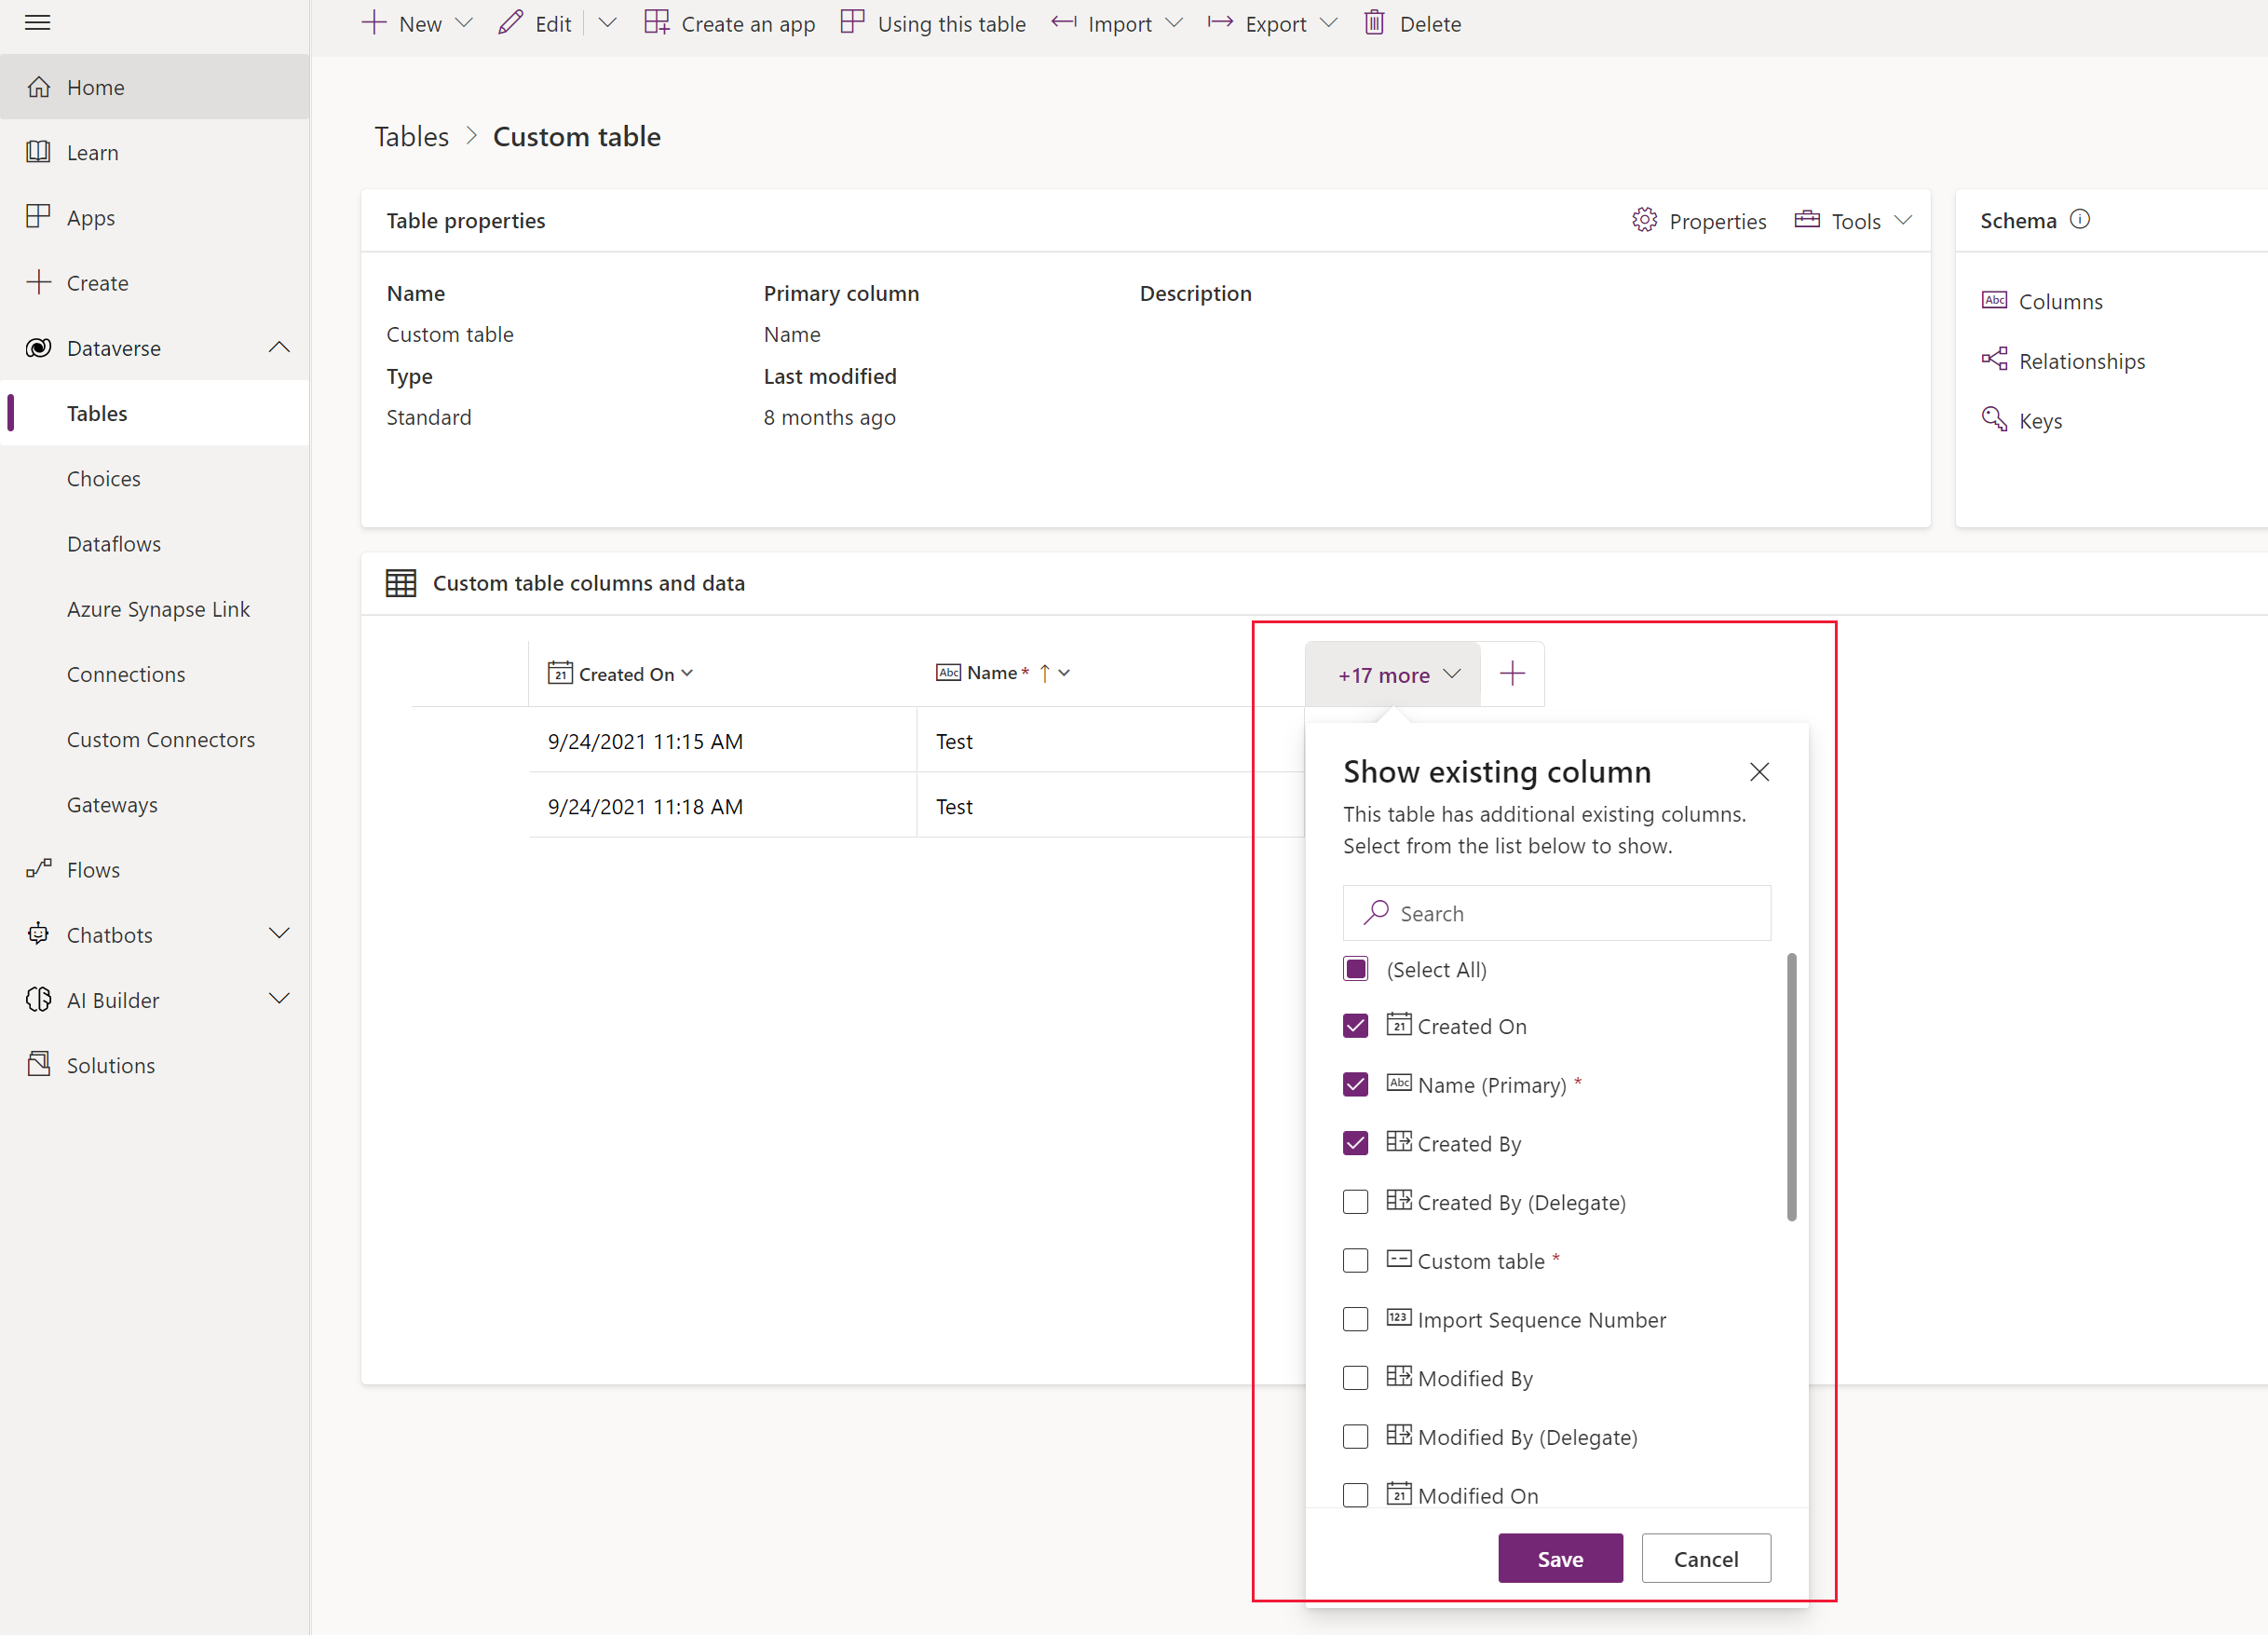
Task: Click the Export icon in toolbar
Action: [1218, 23]
